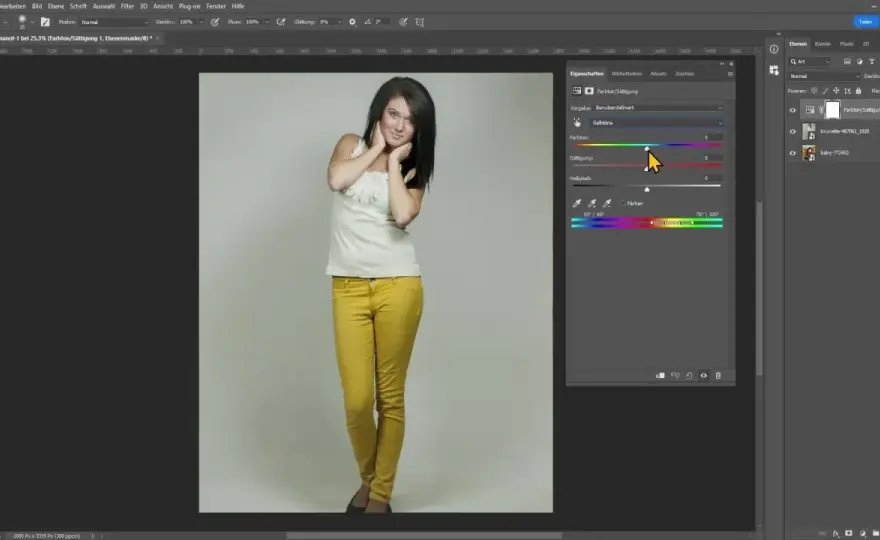Lock image pixels brush icon
880x540 pixels.
[x=826, y=91]
